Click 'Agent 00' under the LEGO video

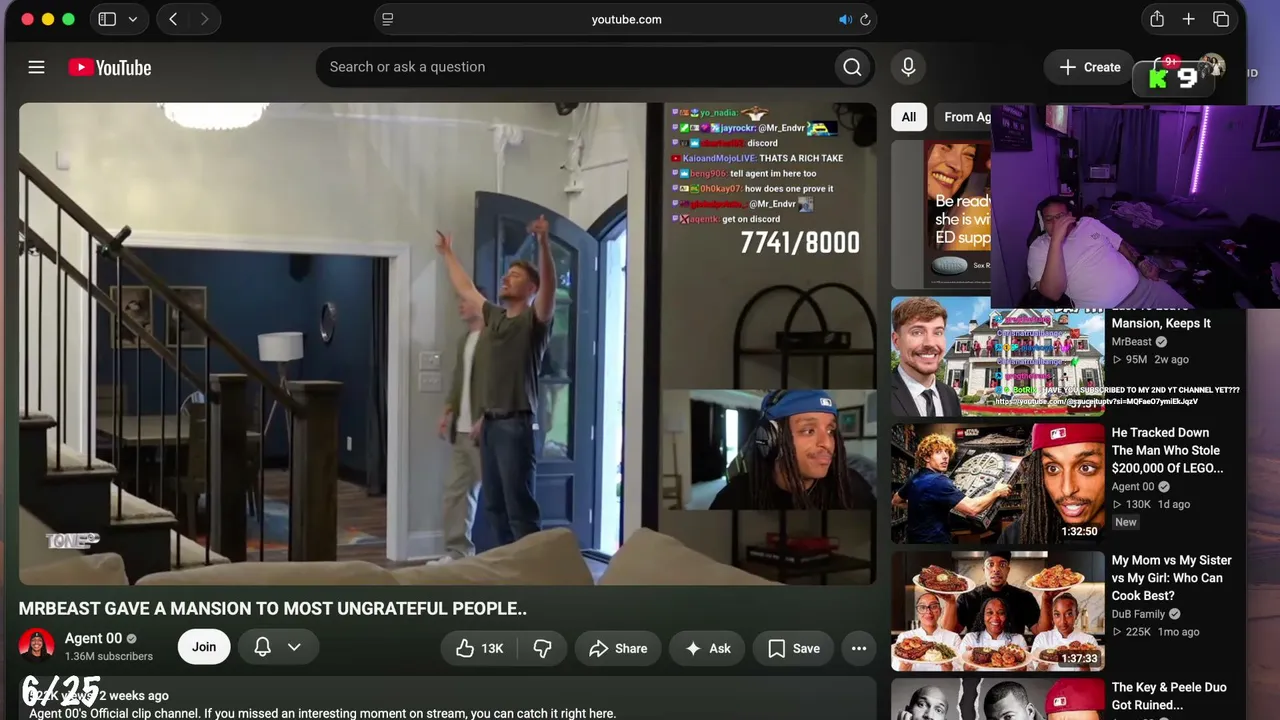coord(1133,486)
